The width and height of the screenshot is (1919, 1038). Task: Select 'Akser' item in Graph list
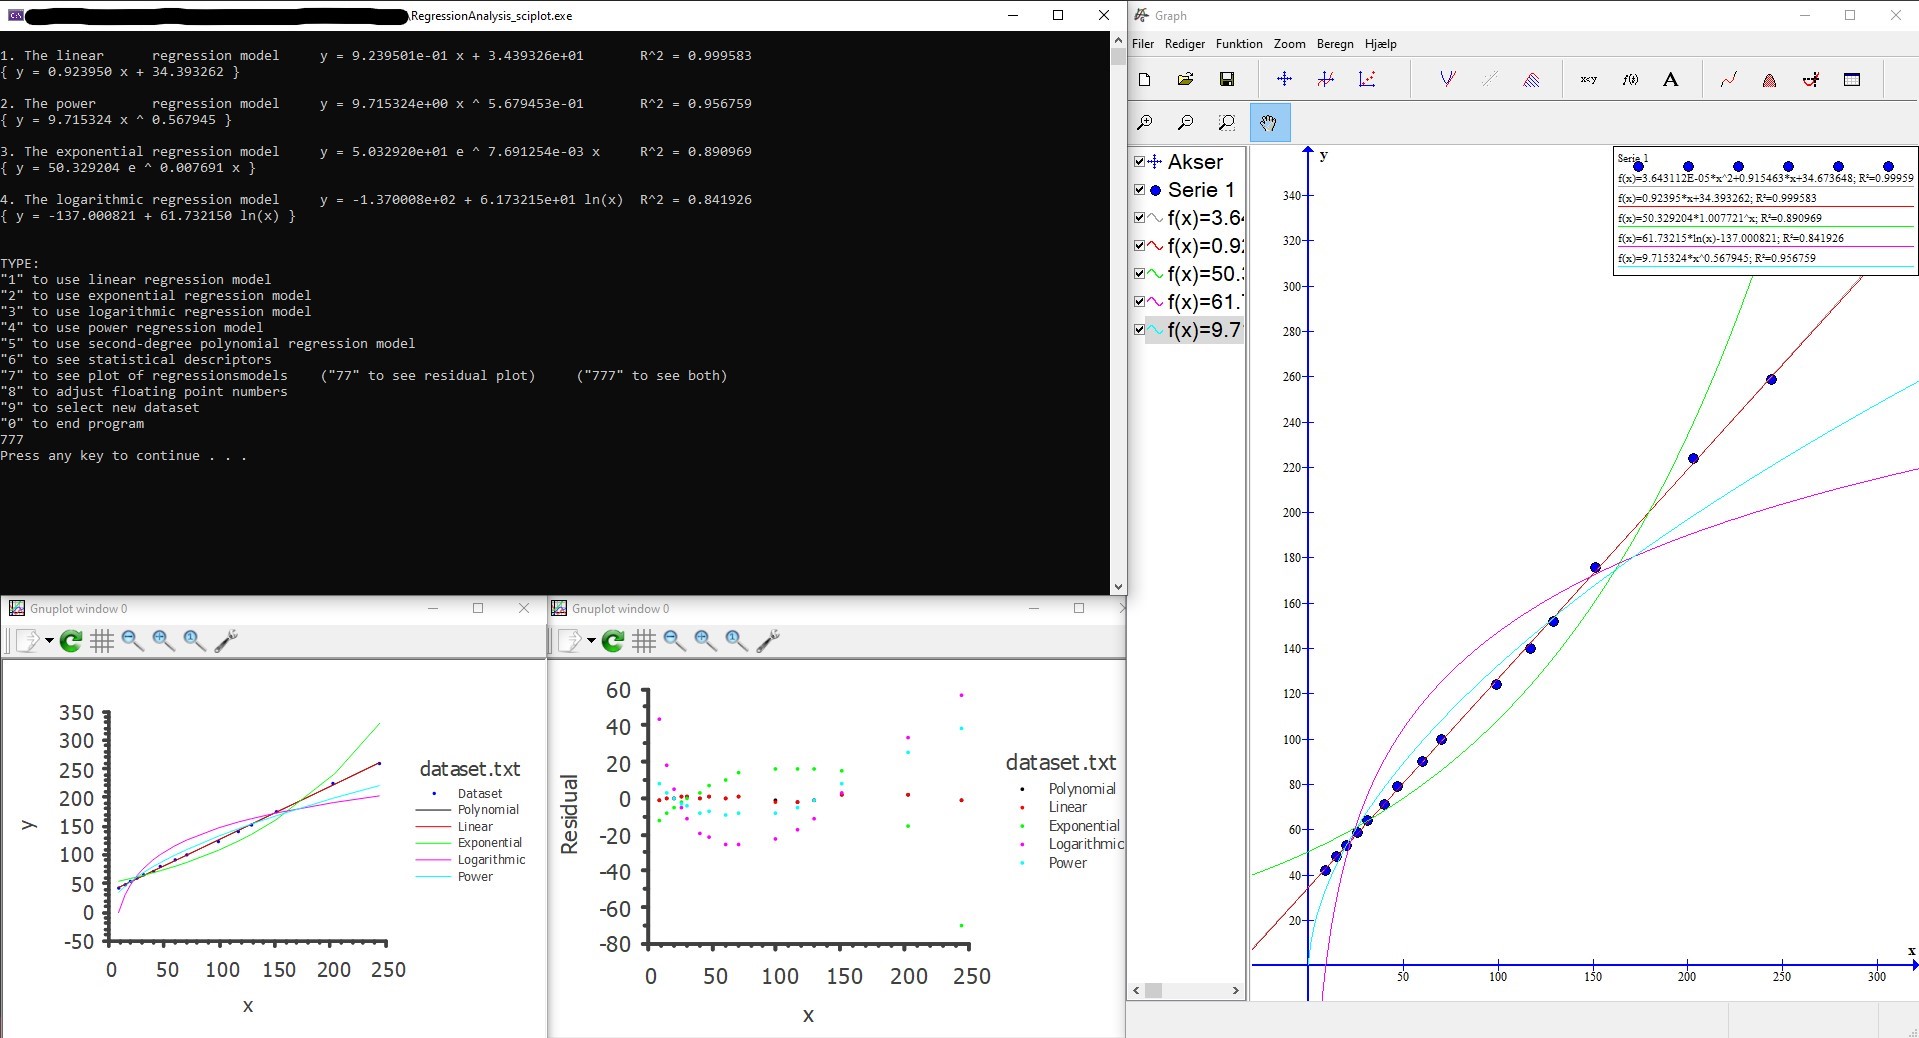tap(1195, 161)
